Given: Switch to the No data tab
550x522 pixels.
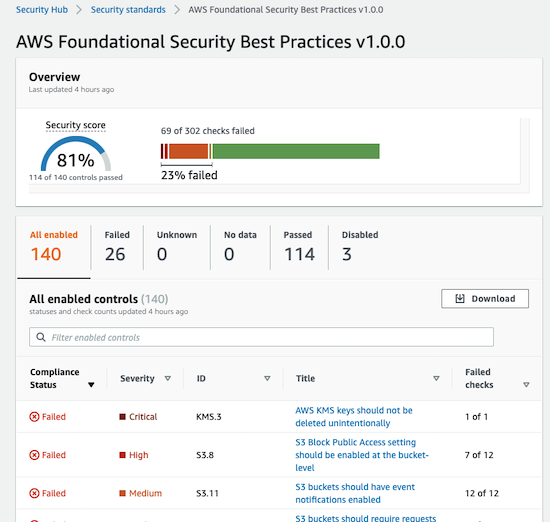Looking at the screenshot, I should click(x=240, y=248).
